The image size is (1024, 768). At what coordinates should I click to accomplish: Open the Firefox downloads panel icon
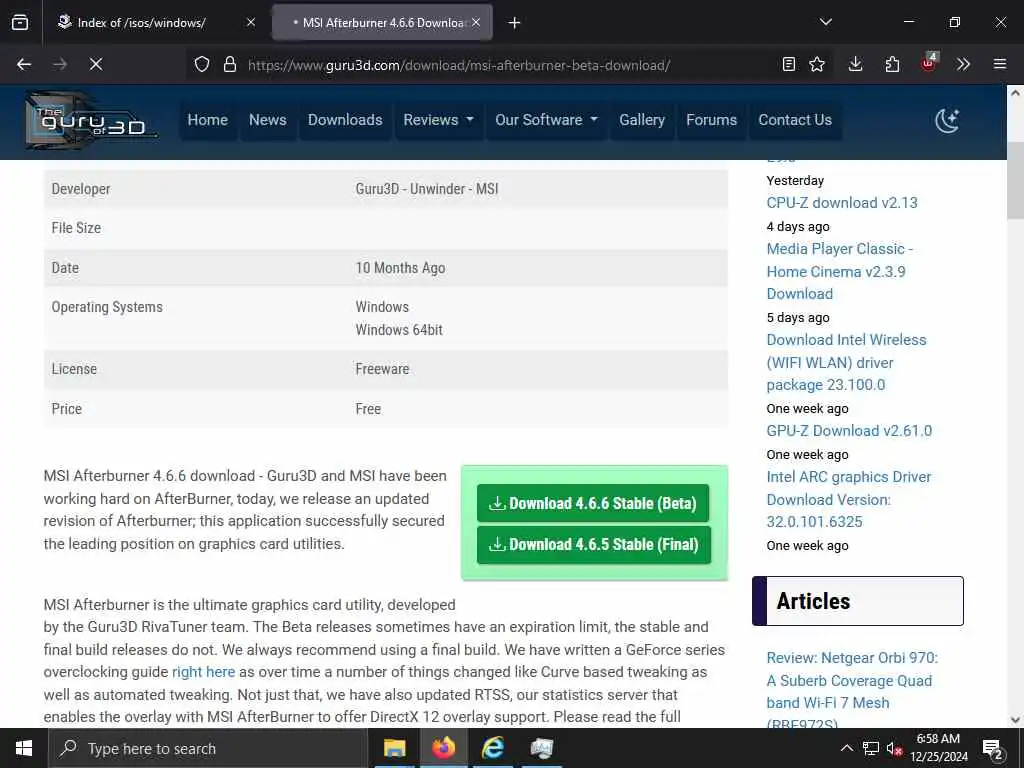click(x=856, y=64)
